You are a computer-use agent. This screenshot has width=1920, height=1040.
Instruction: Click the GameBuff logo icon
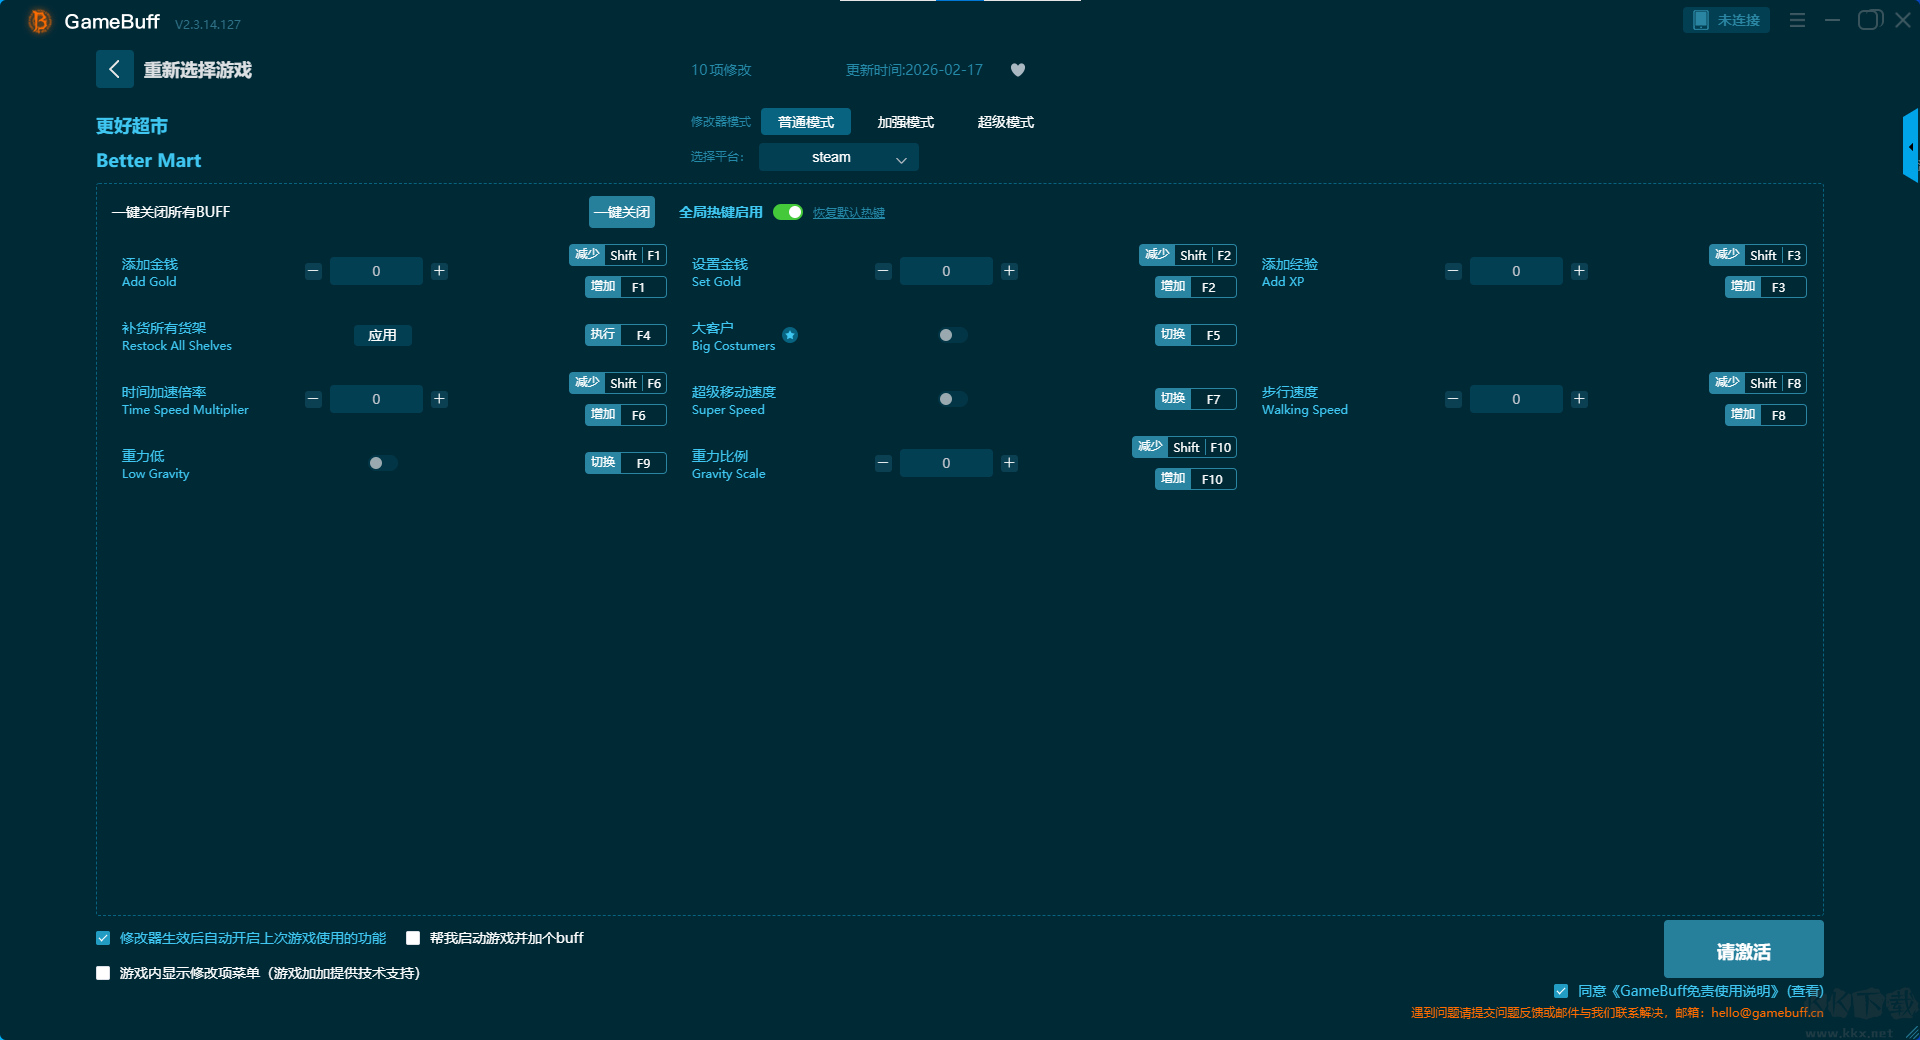coord(39,21)
